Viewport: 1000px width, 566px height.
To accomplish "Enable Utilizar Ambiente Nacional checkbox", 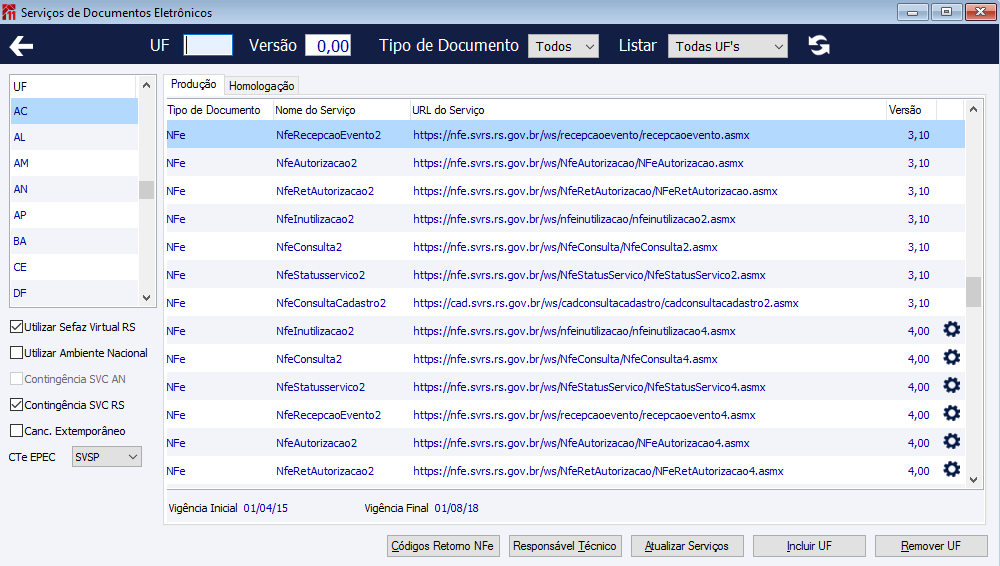I will (x=17, y=353).
